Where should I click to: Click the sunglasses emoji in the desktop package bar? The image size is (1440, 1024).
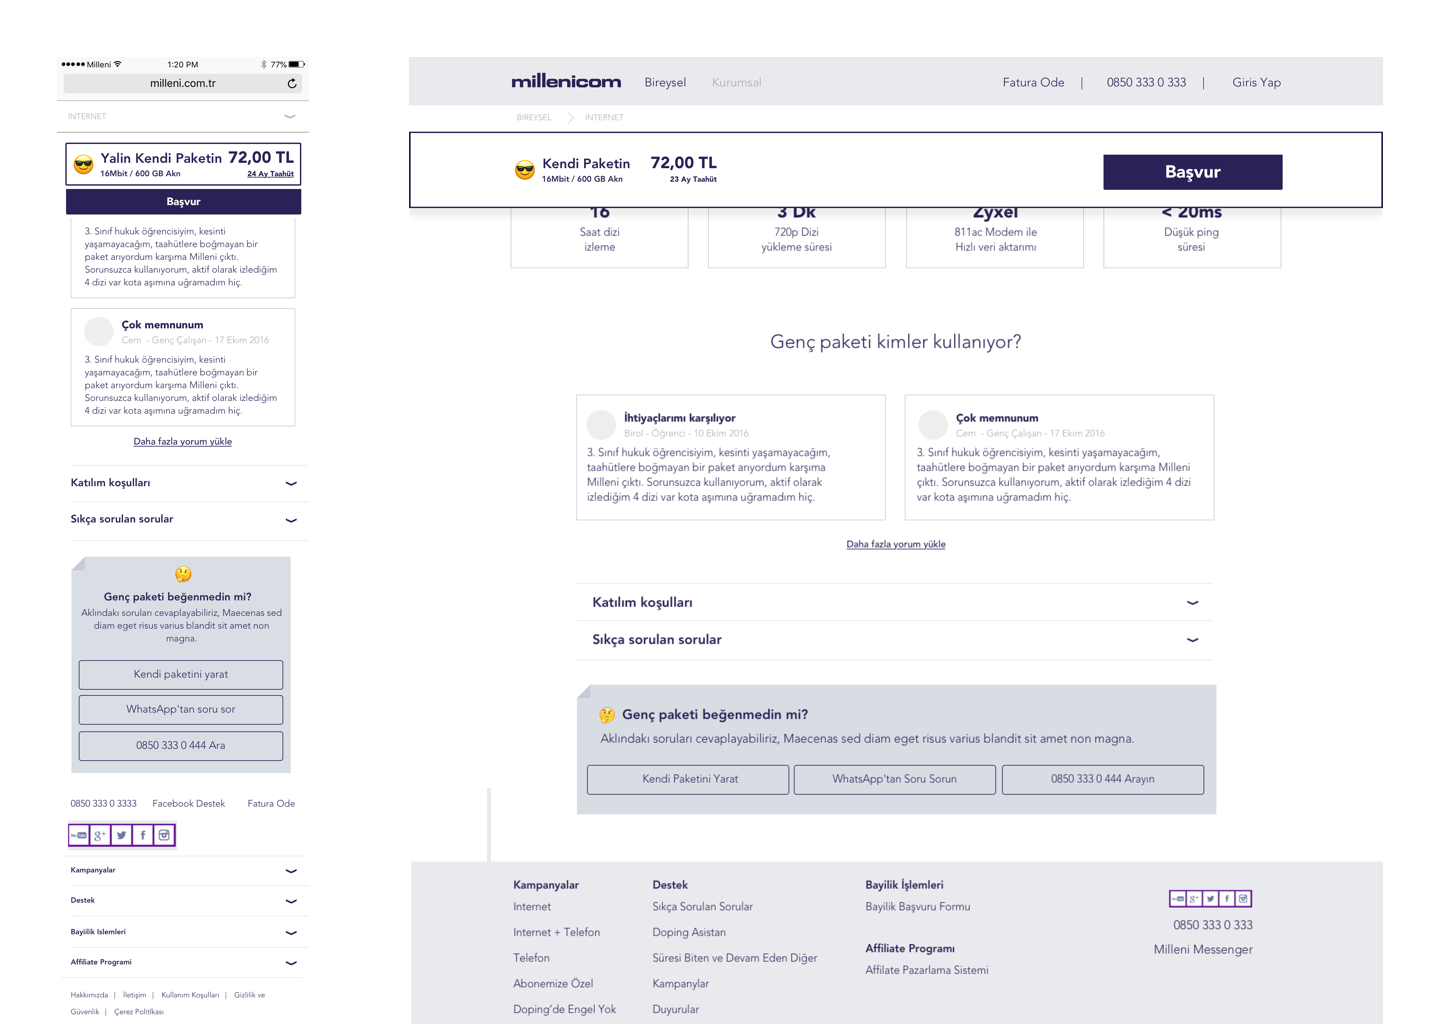tap(525, 170)
